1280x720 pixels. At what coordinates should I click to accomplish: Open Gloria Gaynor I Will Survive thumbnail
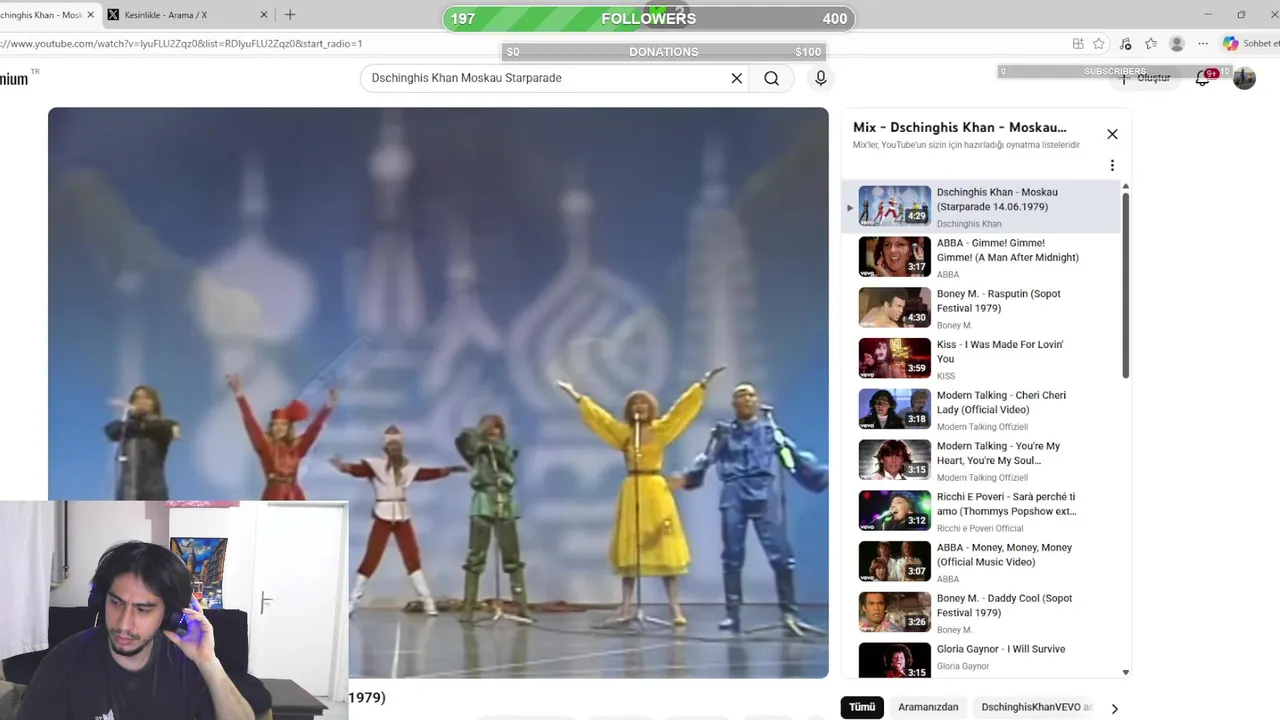tap(894, 661)
